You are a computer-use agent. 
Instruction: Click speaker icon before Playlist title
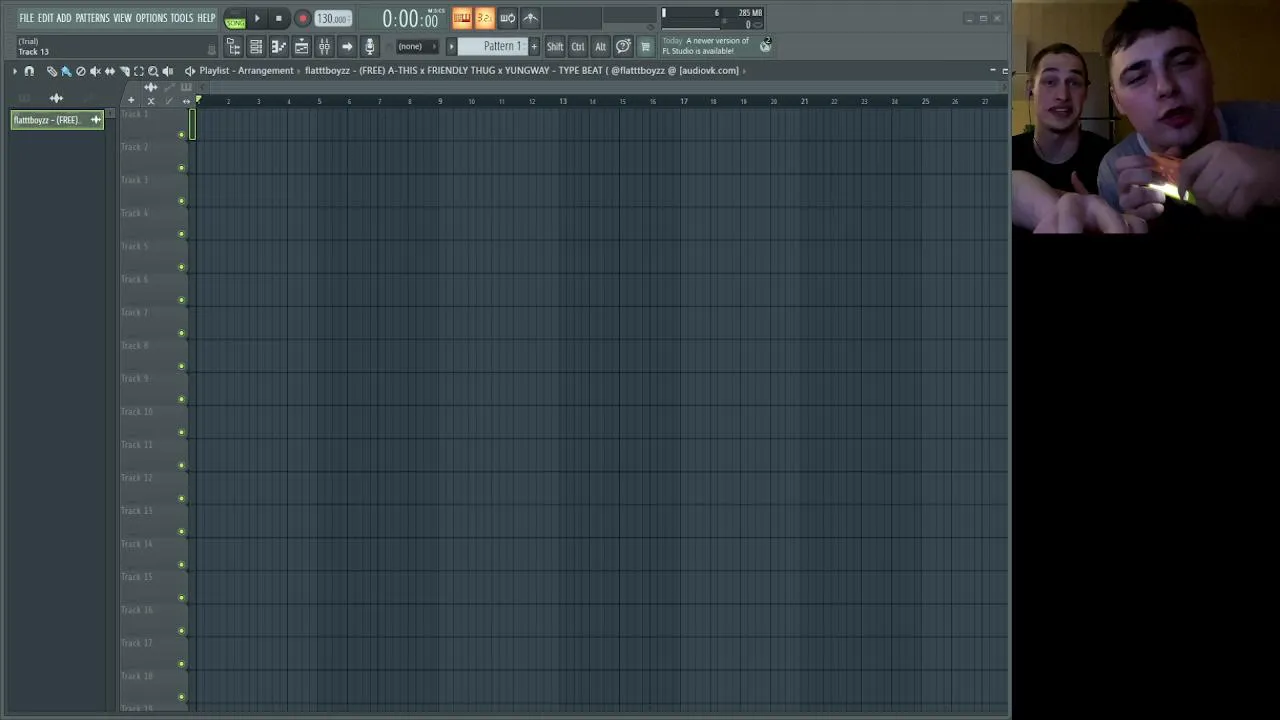(x=190, y=71)
